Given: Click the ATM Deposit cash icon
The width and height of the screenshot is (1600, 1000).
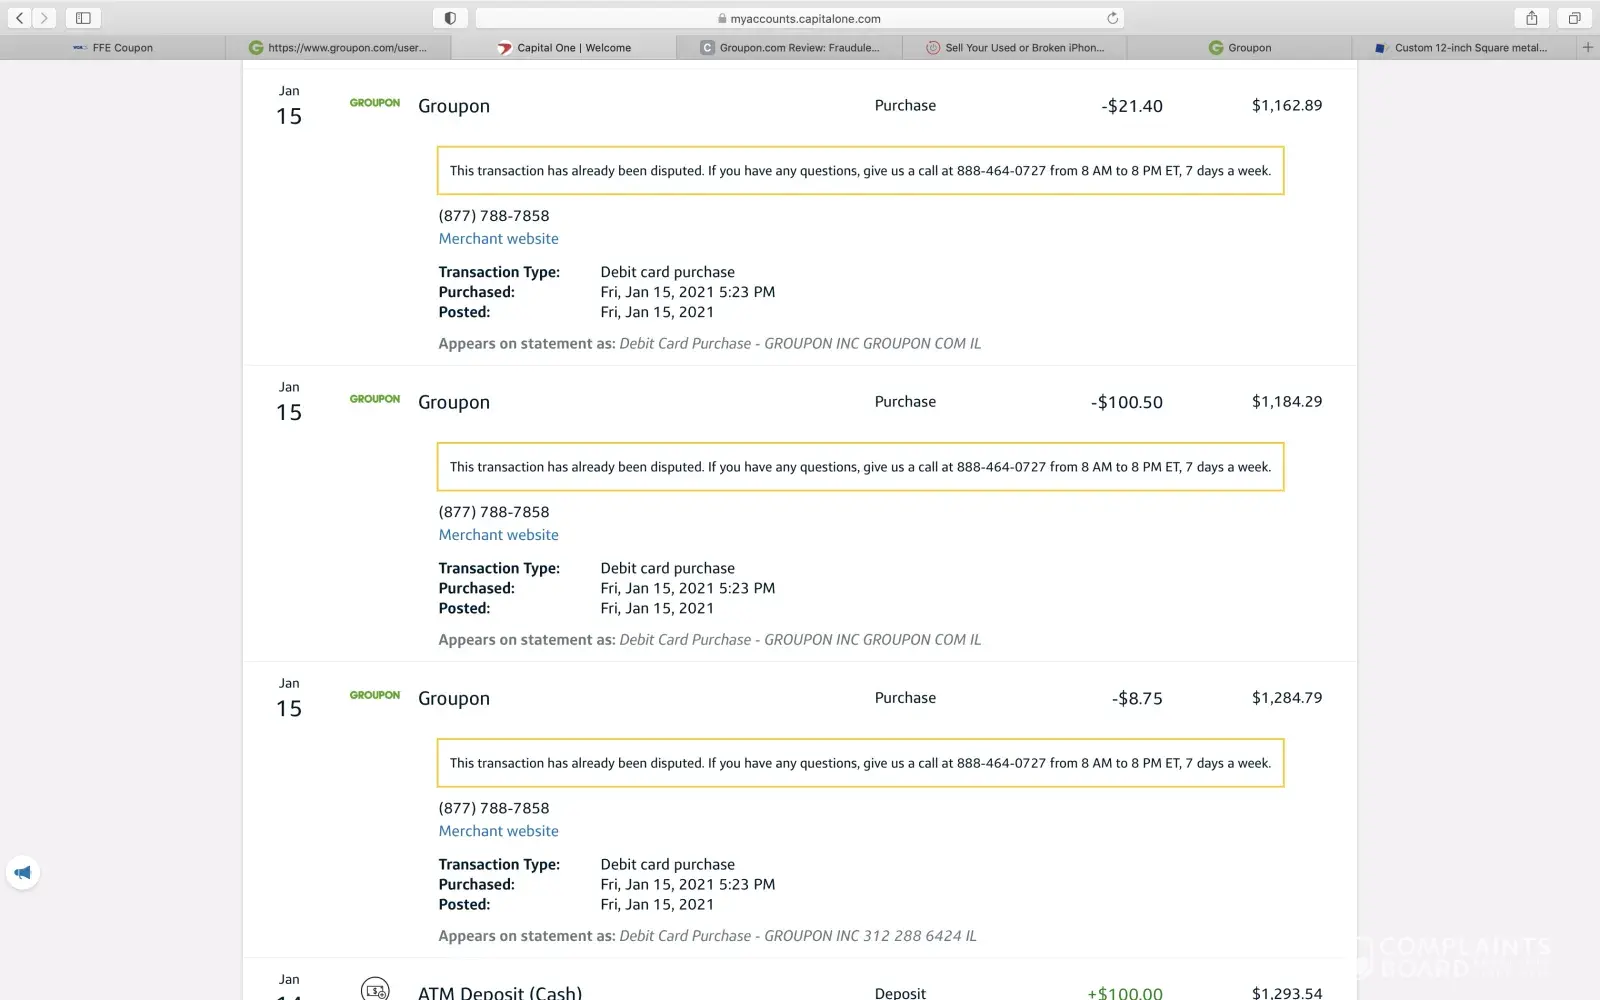Looking at the screenshot, I should (375, 990).
